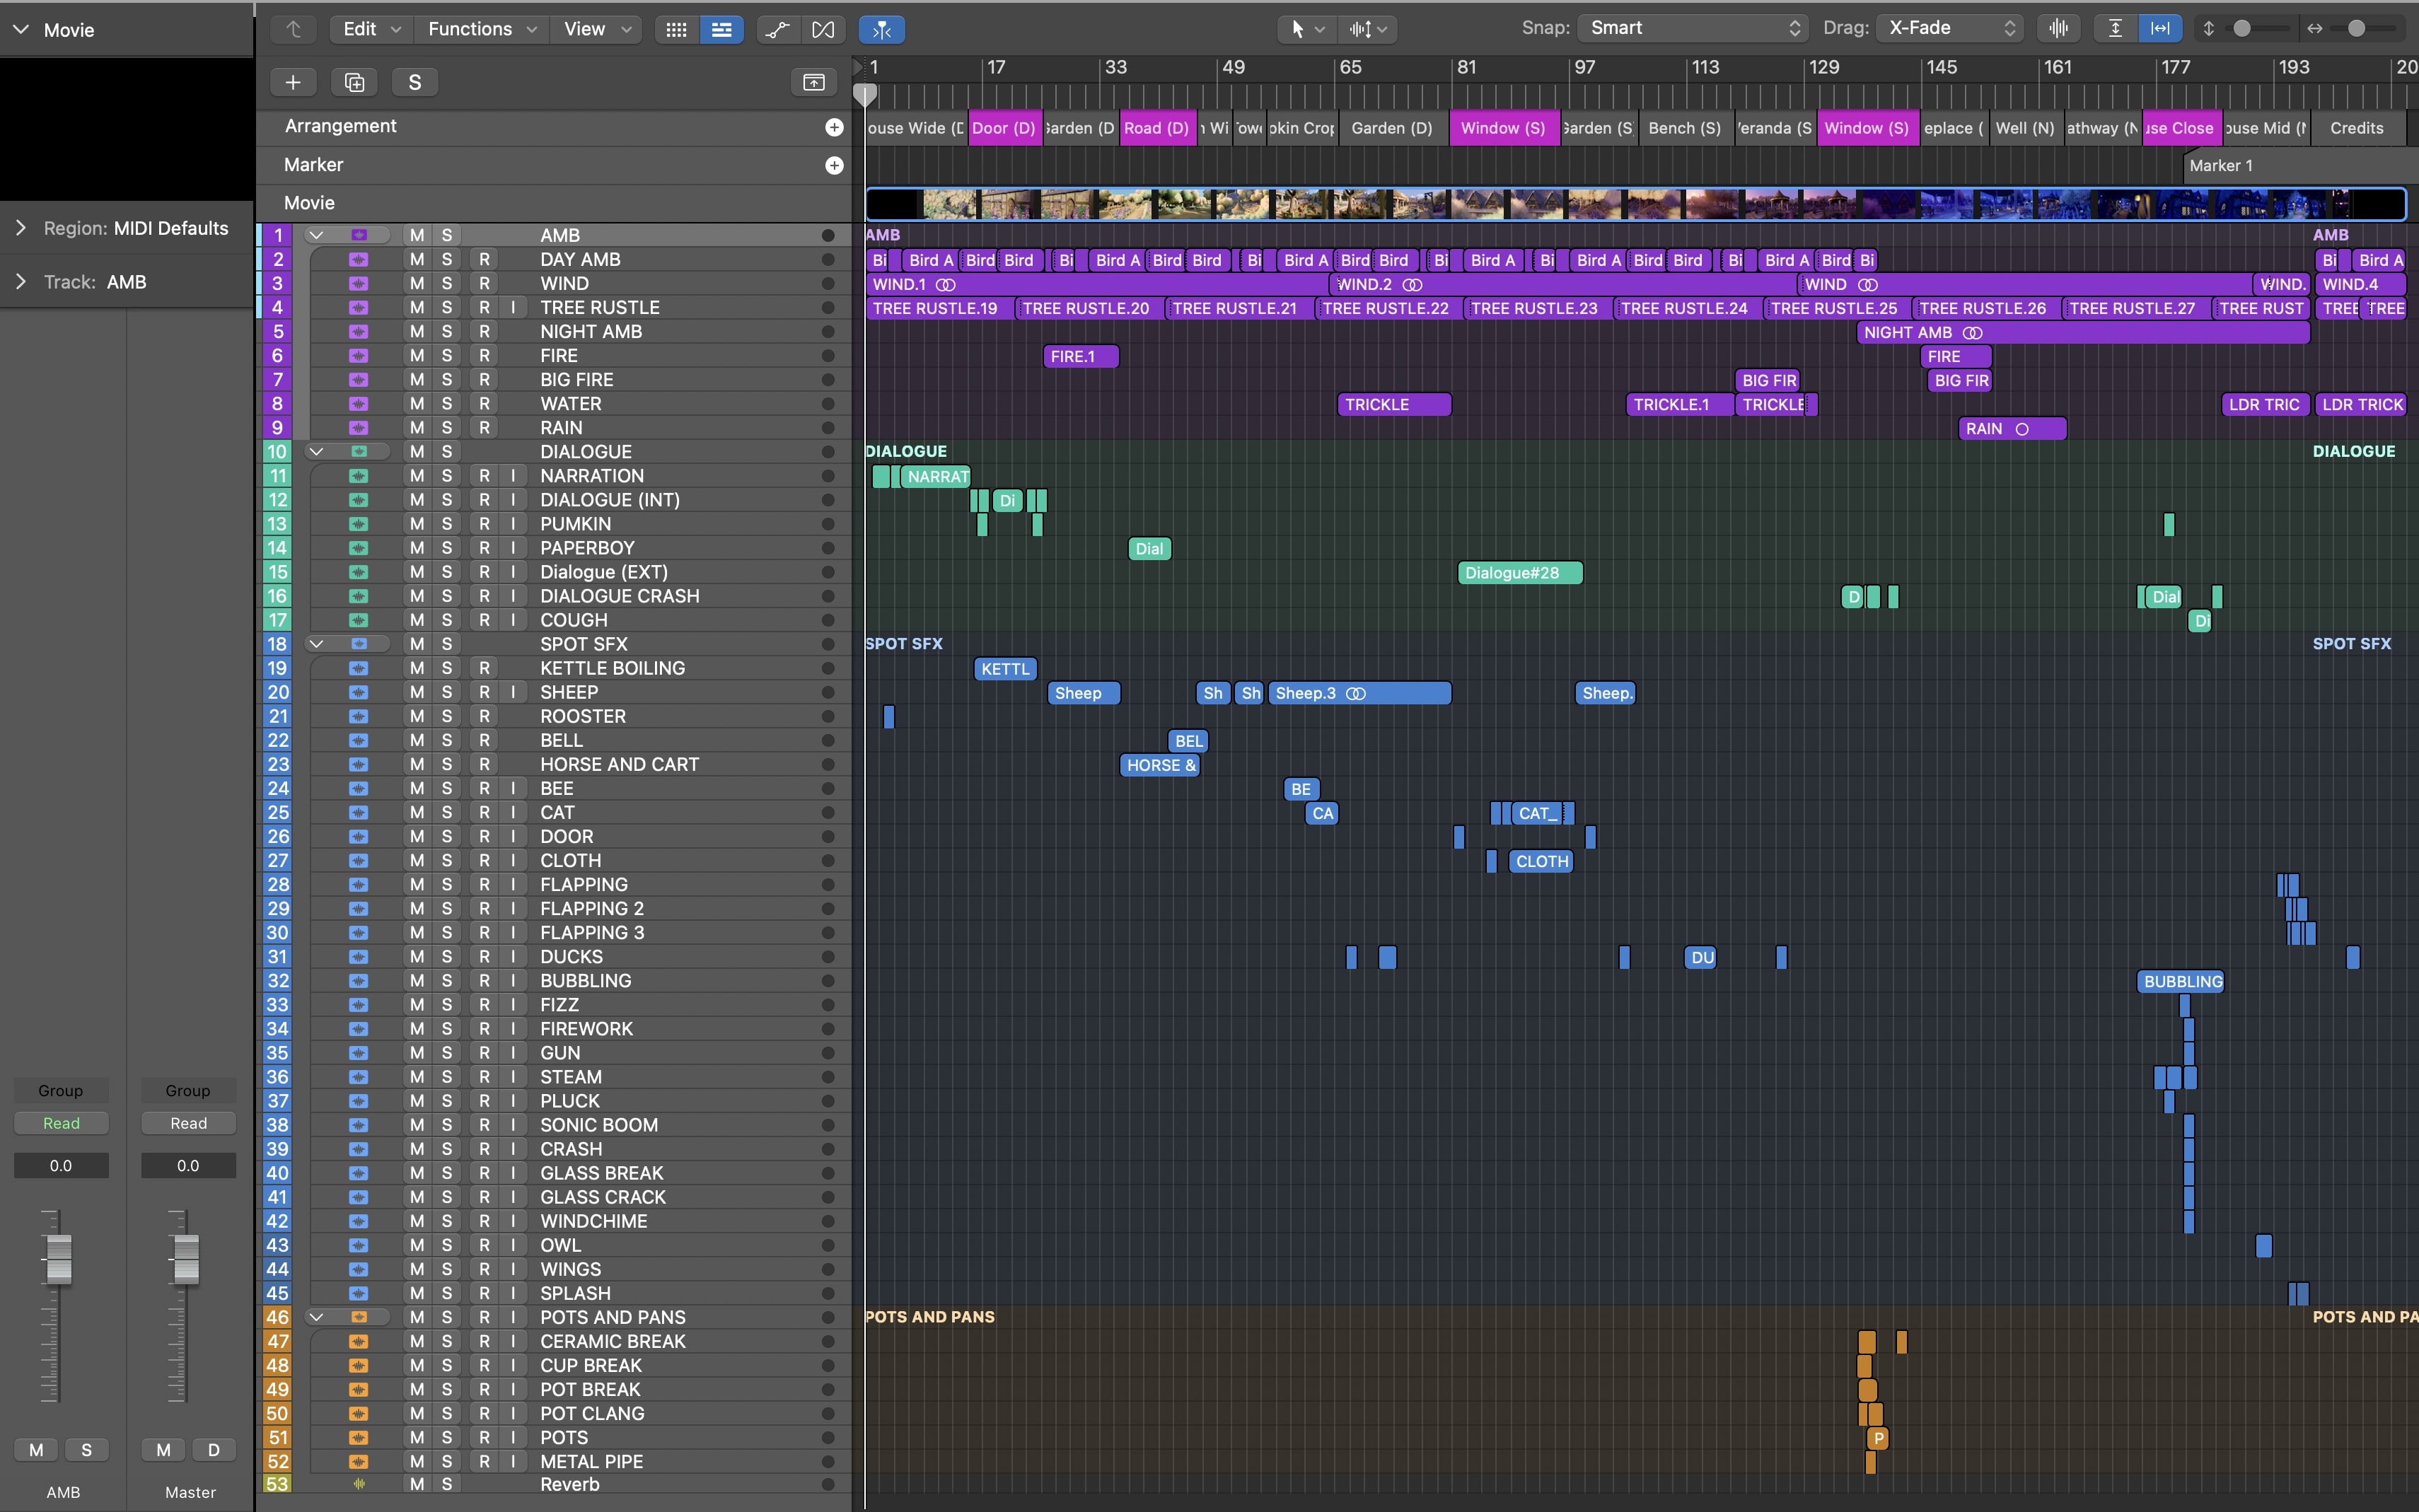Open the Edit menu

pyautogui.click(x=371, y=29)
